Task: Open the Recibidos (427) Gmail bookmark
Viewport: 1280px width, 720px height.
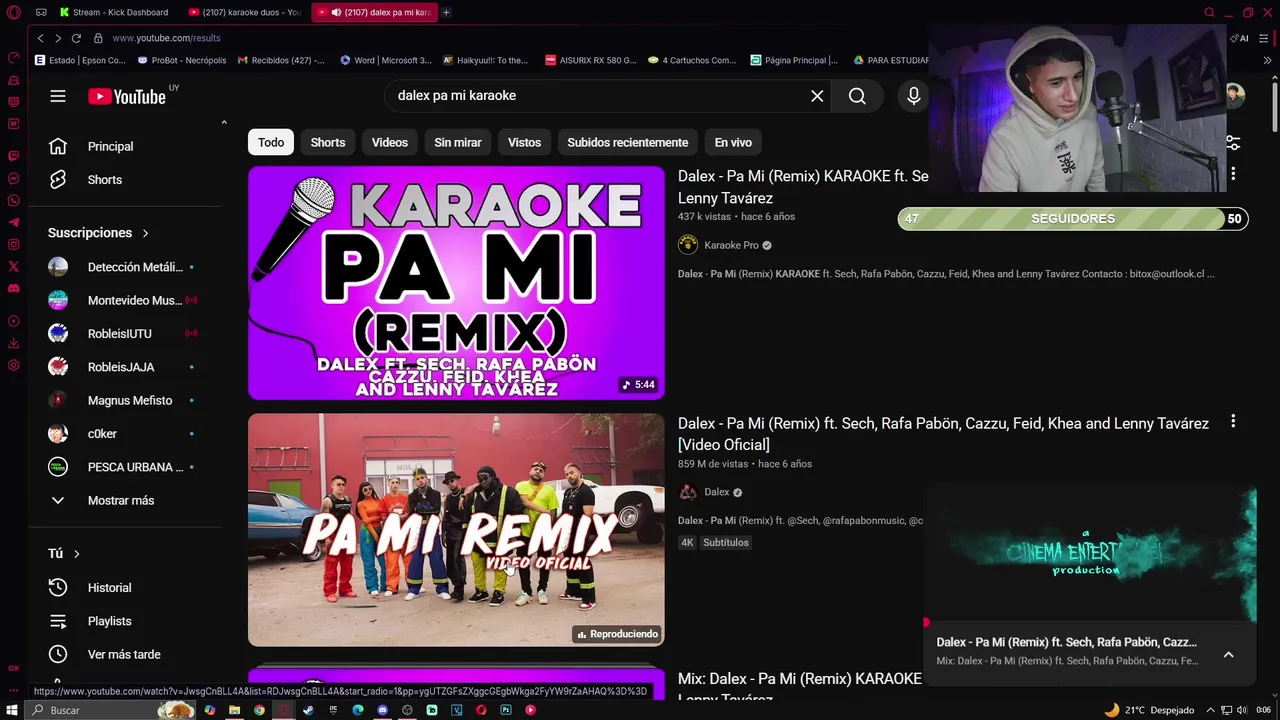Action: click(x=281, y=60)
